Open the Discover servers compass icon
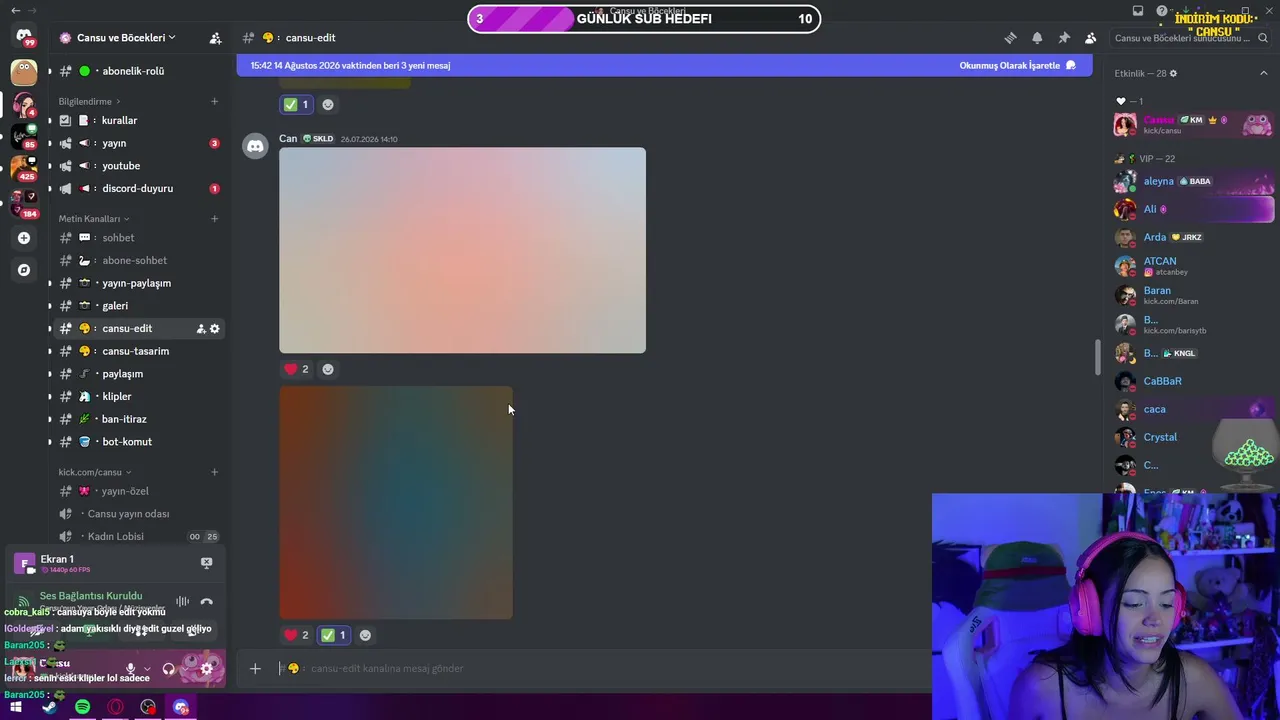 (24, 270)
